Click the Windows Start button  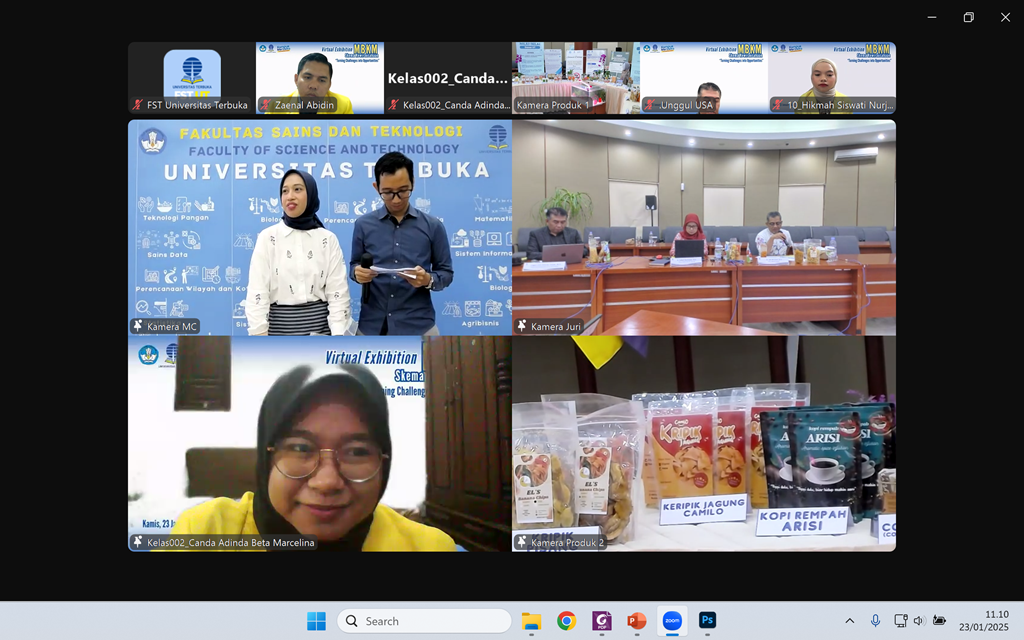coord(316,621)
